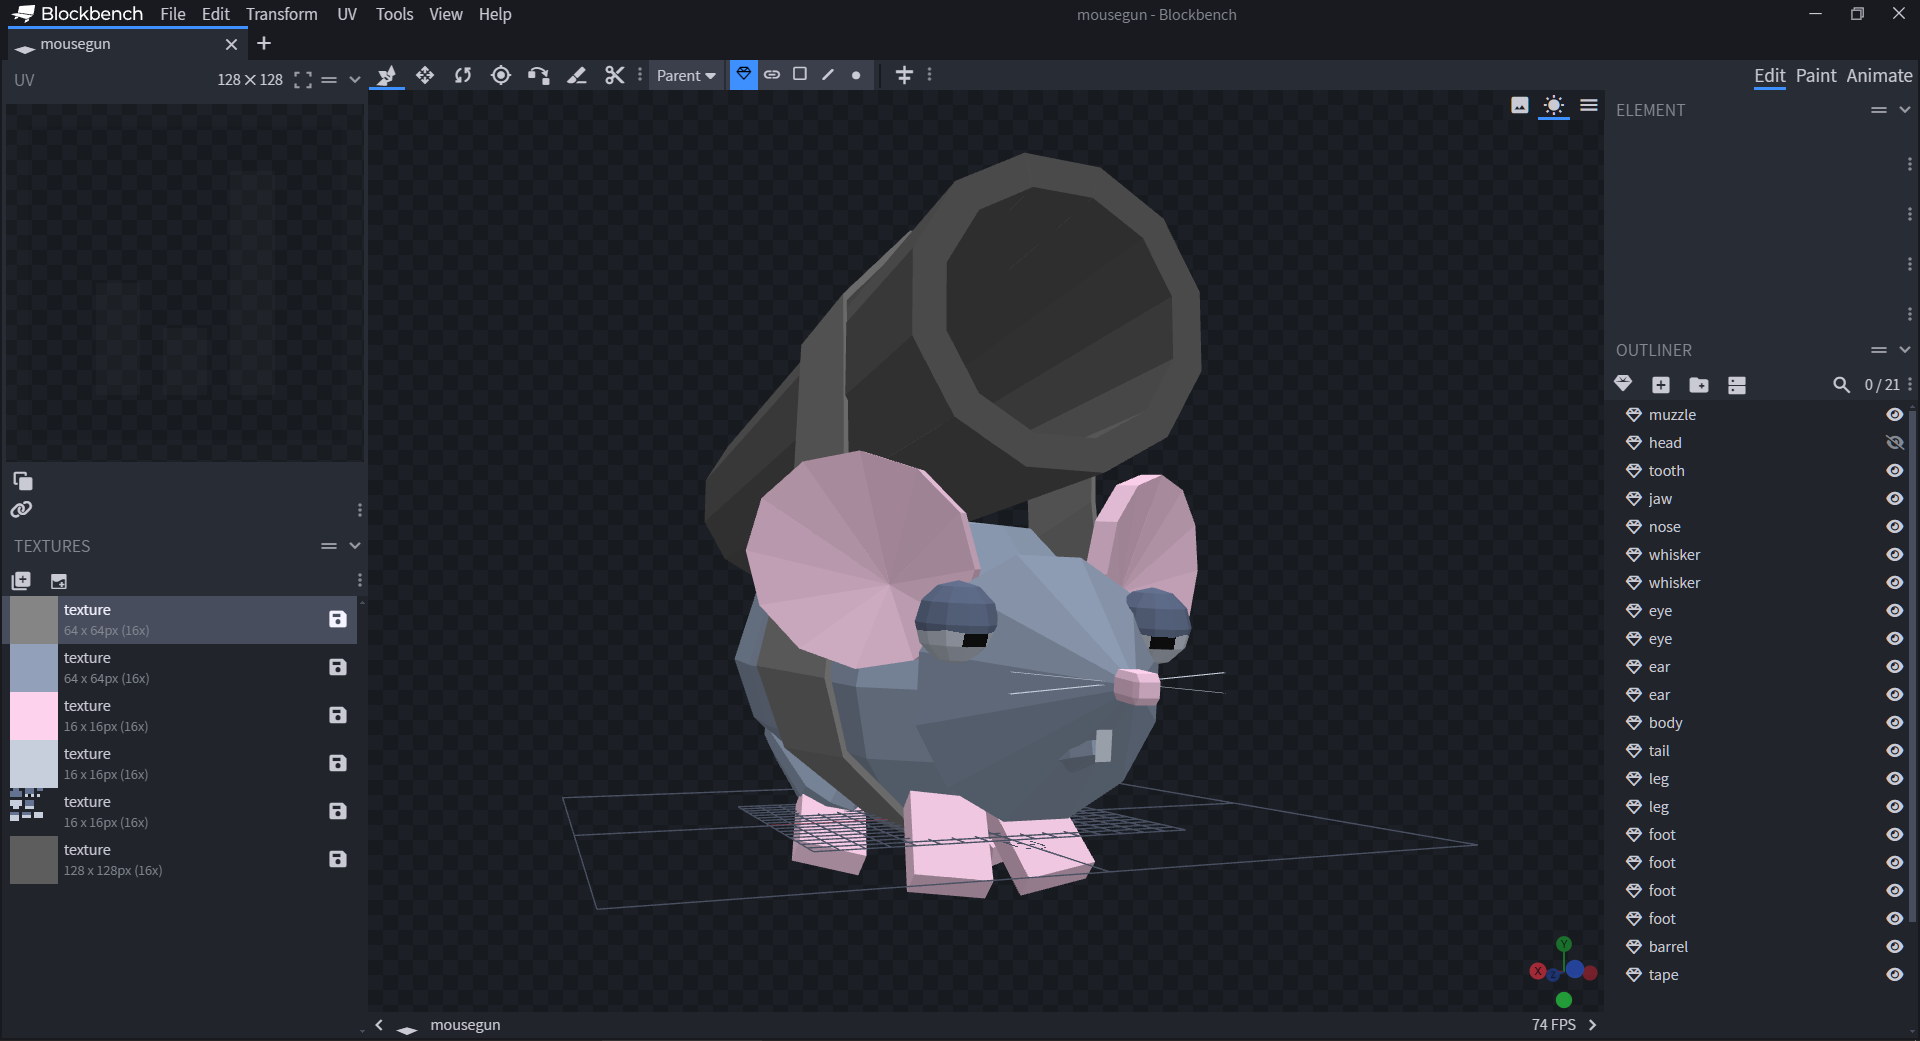
Task: Click the 74 FPS status readout
Action: 1553,1025
